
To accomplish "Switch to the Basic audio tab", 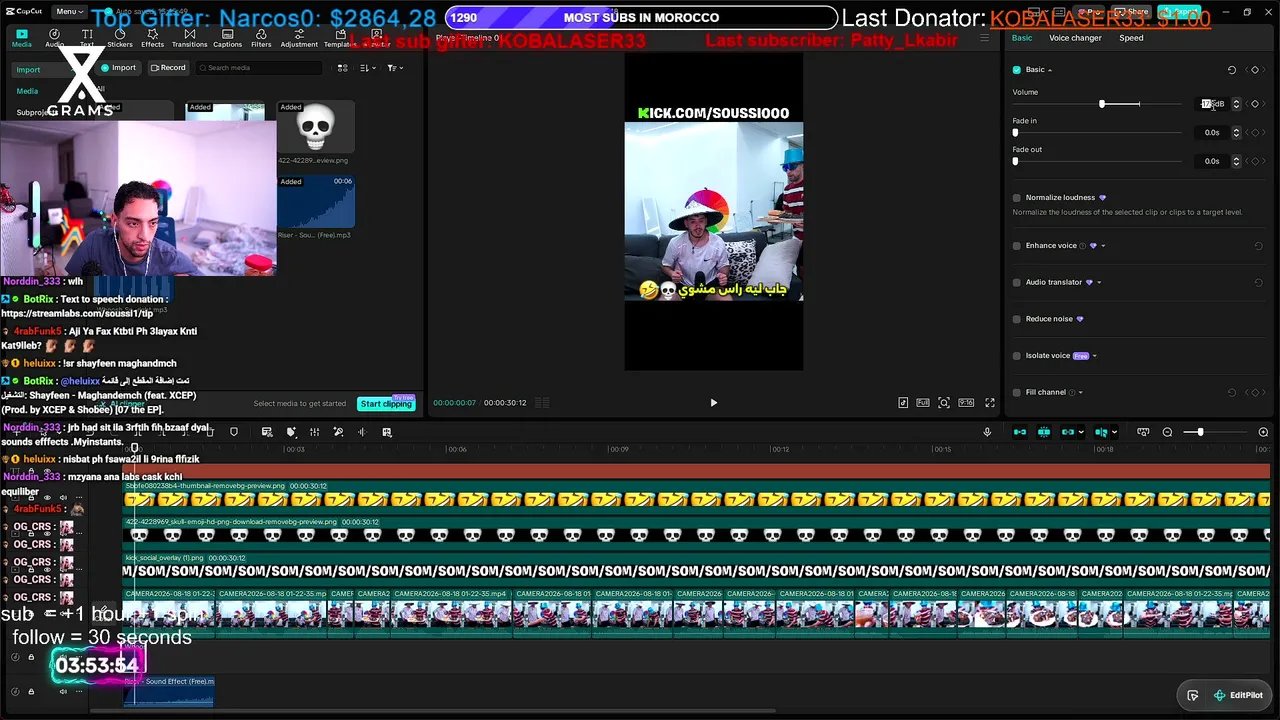I will (1022, 38).
